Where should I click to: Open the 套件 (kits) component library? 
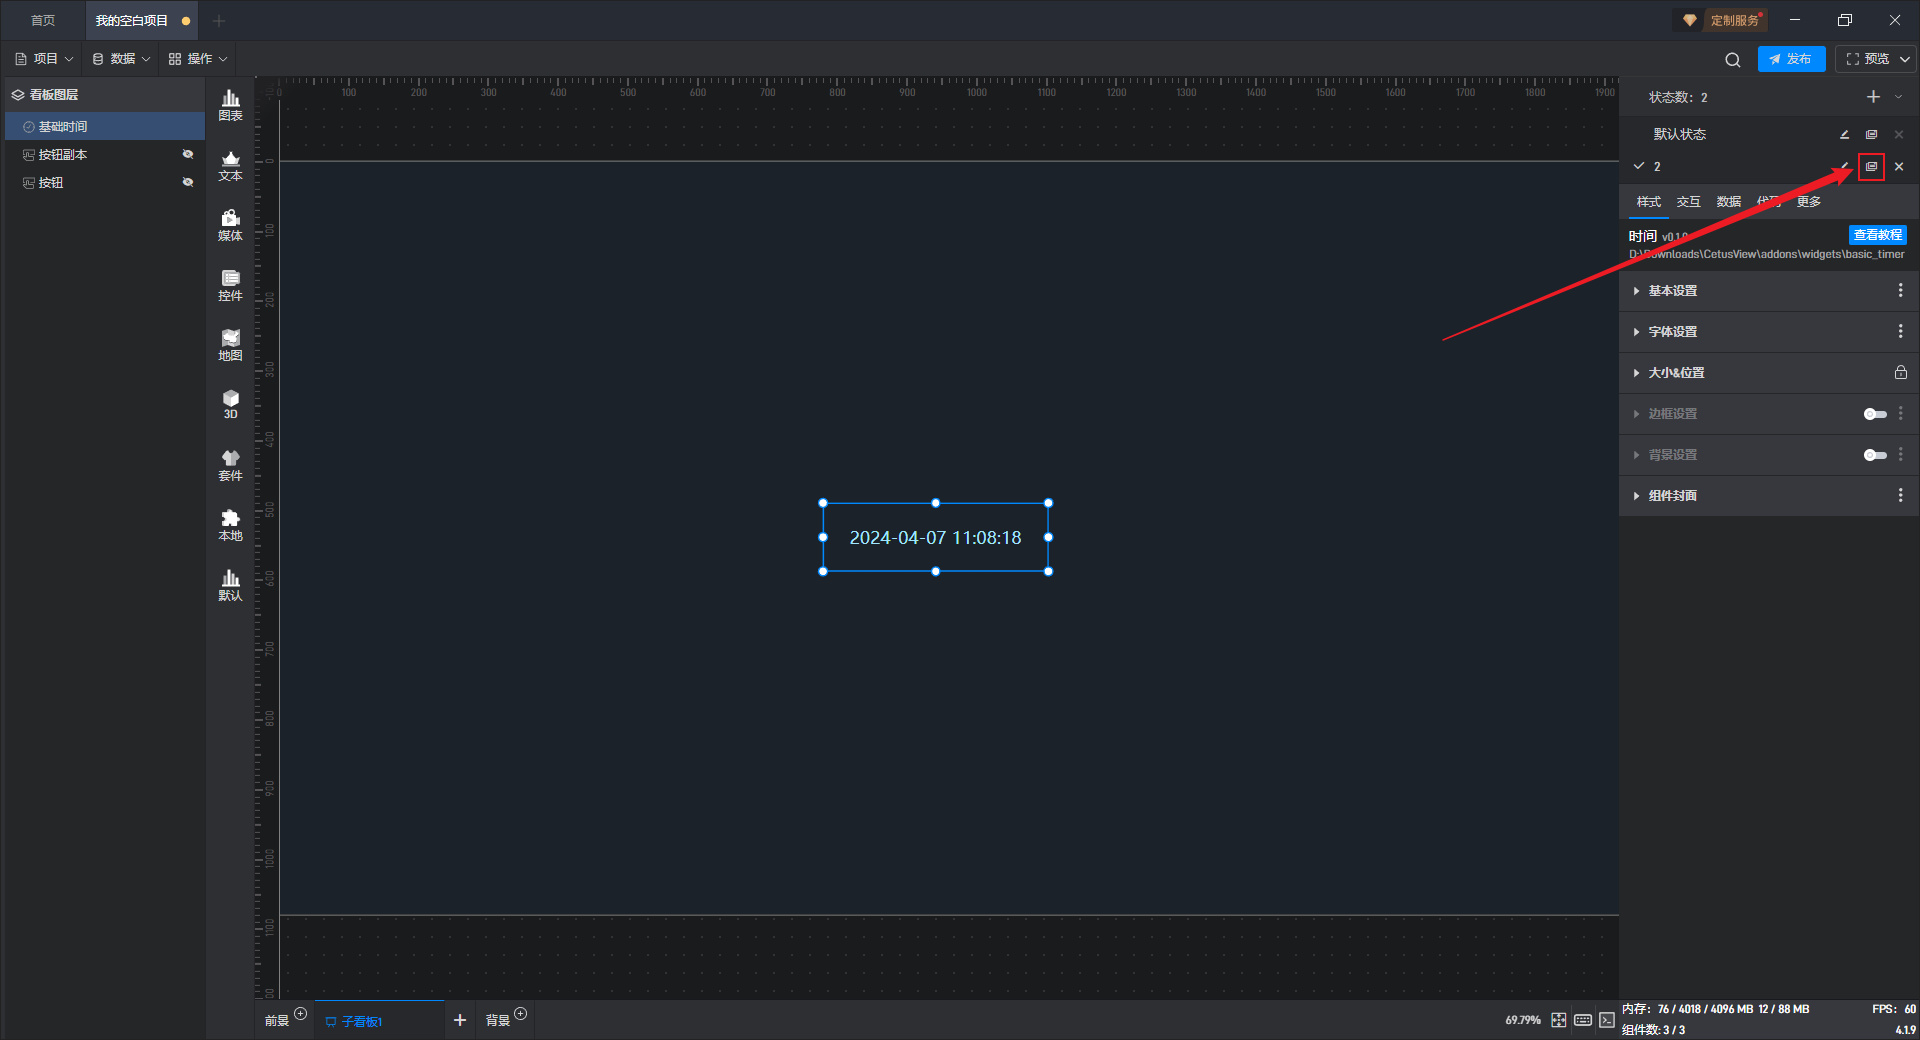[x=230, y=465]
